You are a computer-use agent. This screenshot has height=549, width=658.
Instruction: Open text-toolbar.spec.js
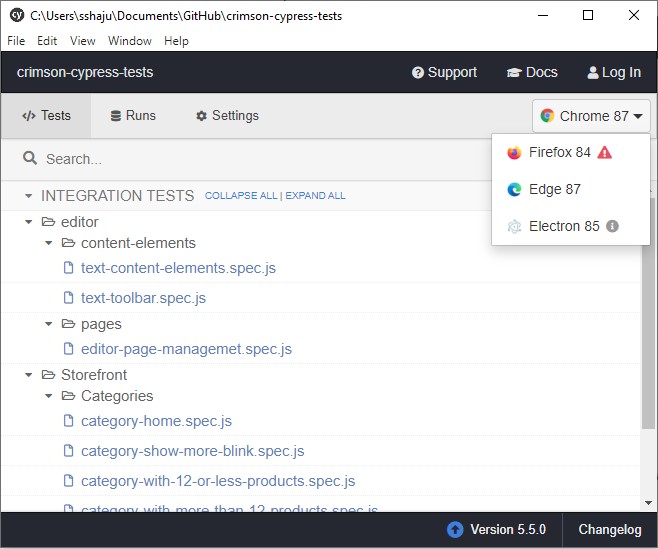[144, 298]
